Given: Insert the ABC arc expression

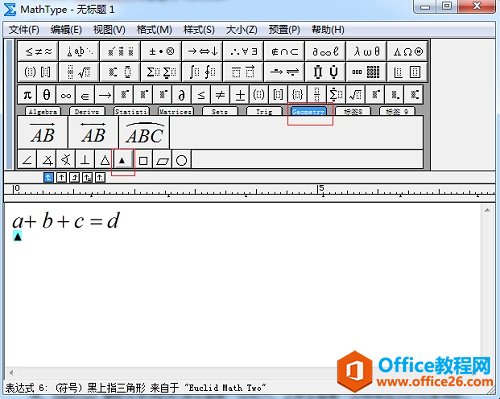Looking at the screenshot, I should 144,132.
